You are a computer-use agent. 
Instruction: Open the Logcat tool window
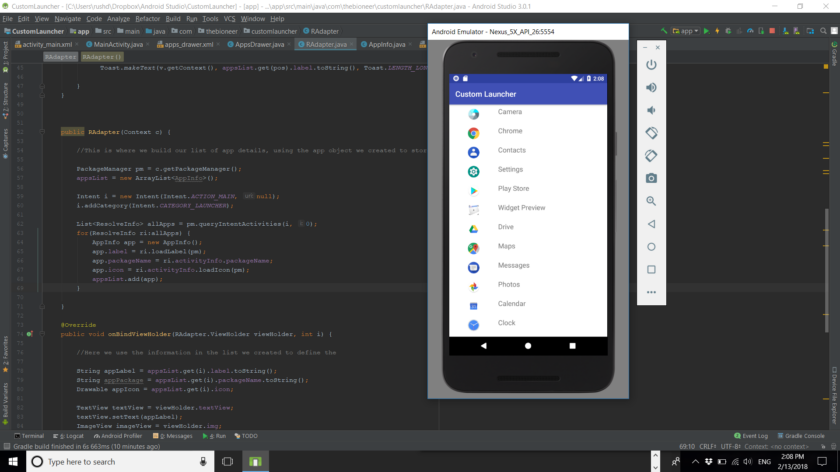[x=72, y=436]
